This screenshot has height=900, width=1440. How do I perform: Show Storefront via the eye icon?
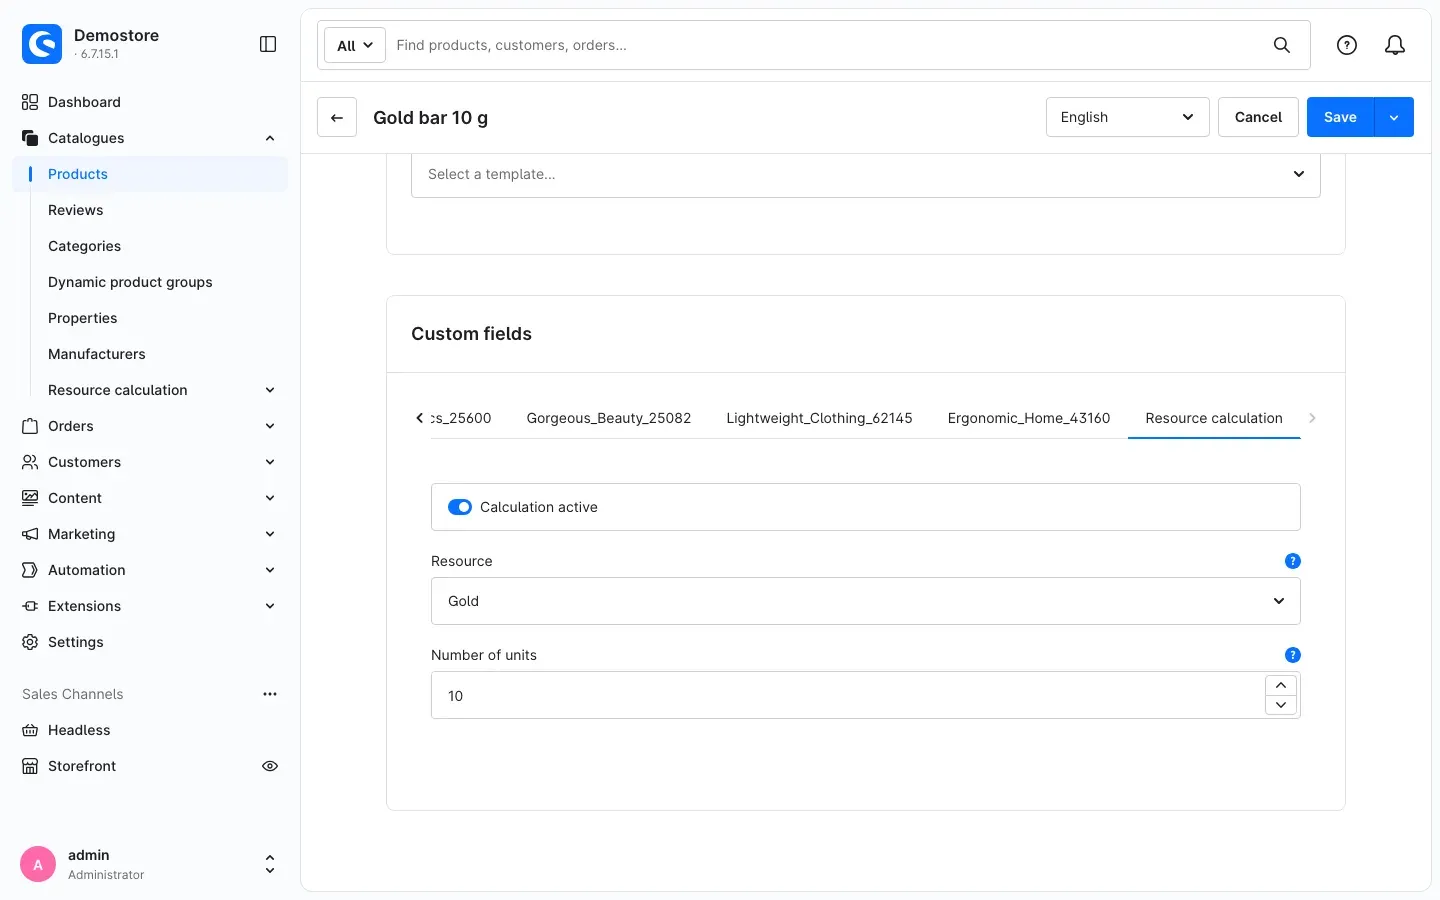click(270, 766)
